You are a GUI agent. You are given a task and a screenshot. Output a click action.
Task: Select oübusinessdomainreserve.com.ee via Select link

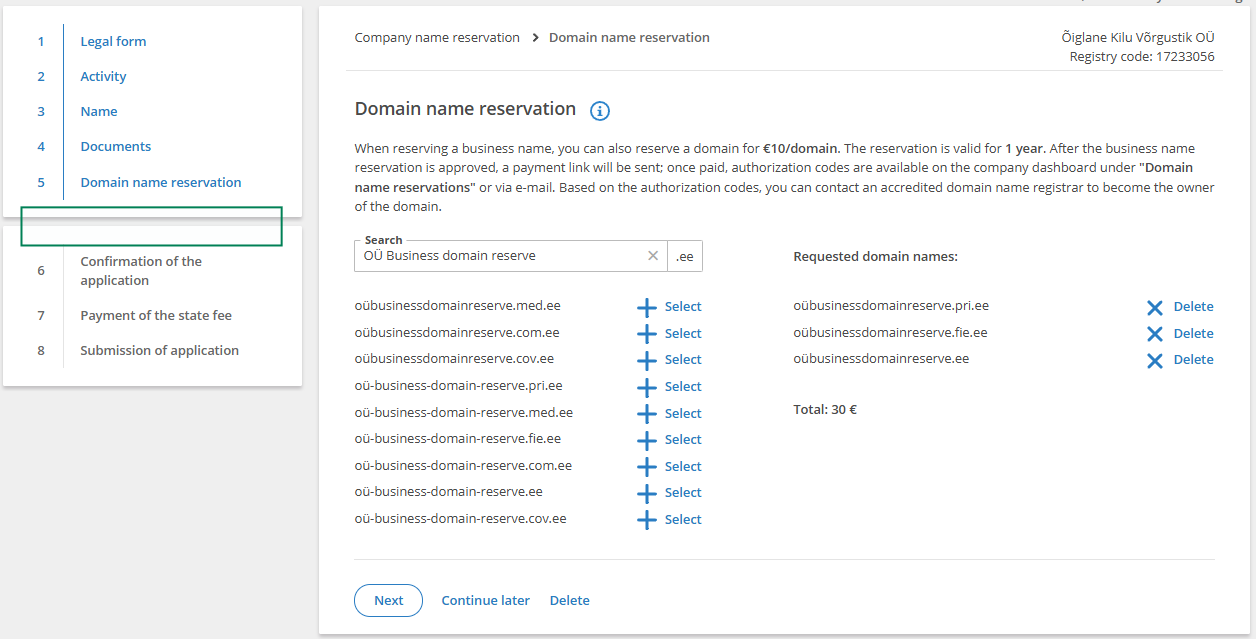point(683,334)
